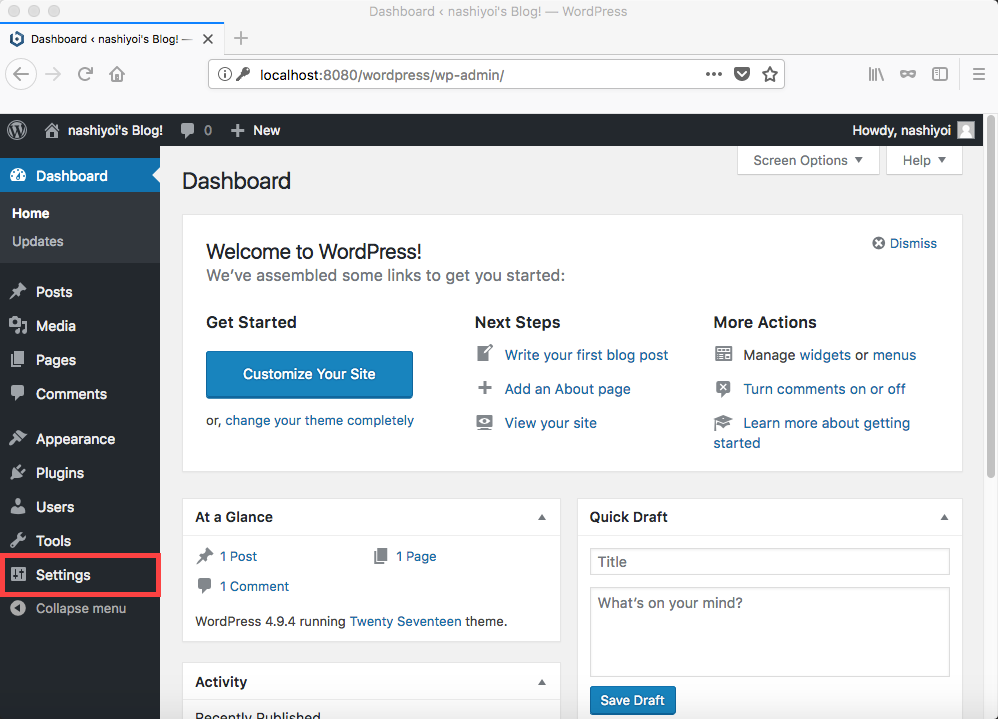Click the New content plus button
This screenshot has height=719, width=998.
point(255,130)
